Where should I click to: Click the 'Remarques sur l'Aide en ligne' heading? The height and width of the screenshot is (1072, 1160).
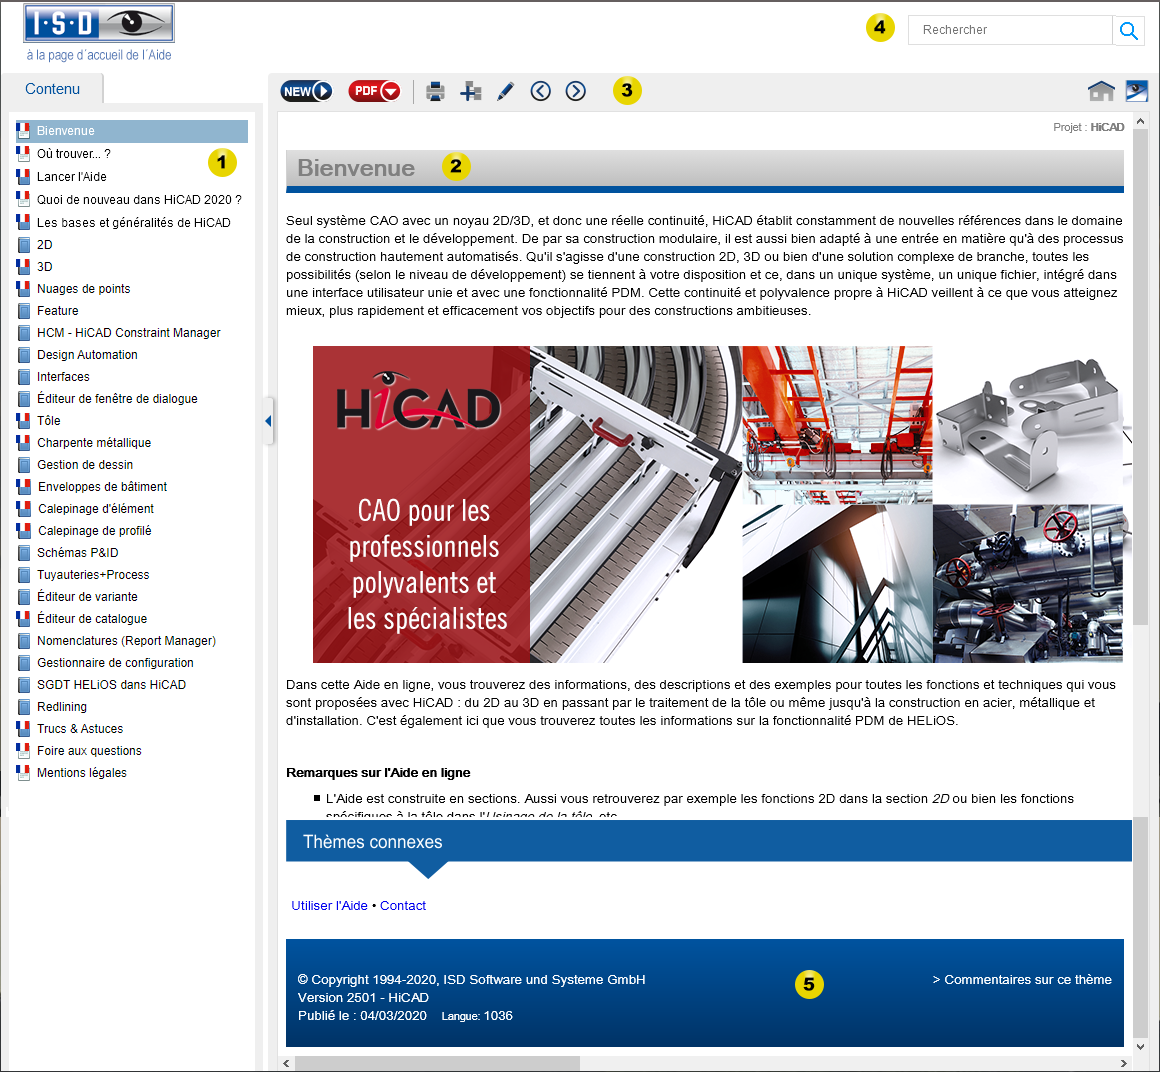378,773
